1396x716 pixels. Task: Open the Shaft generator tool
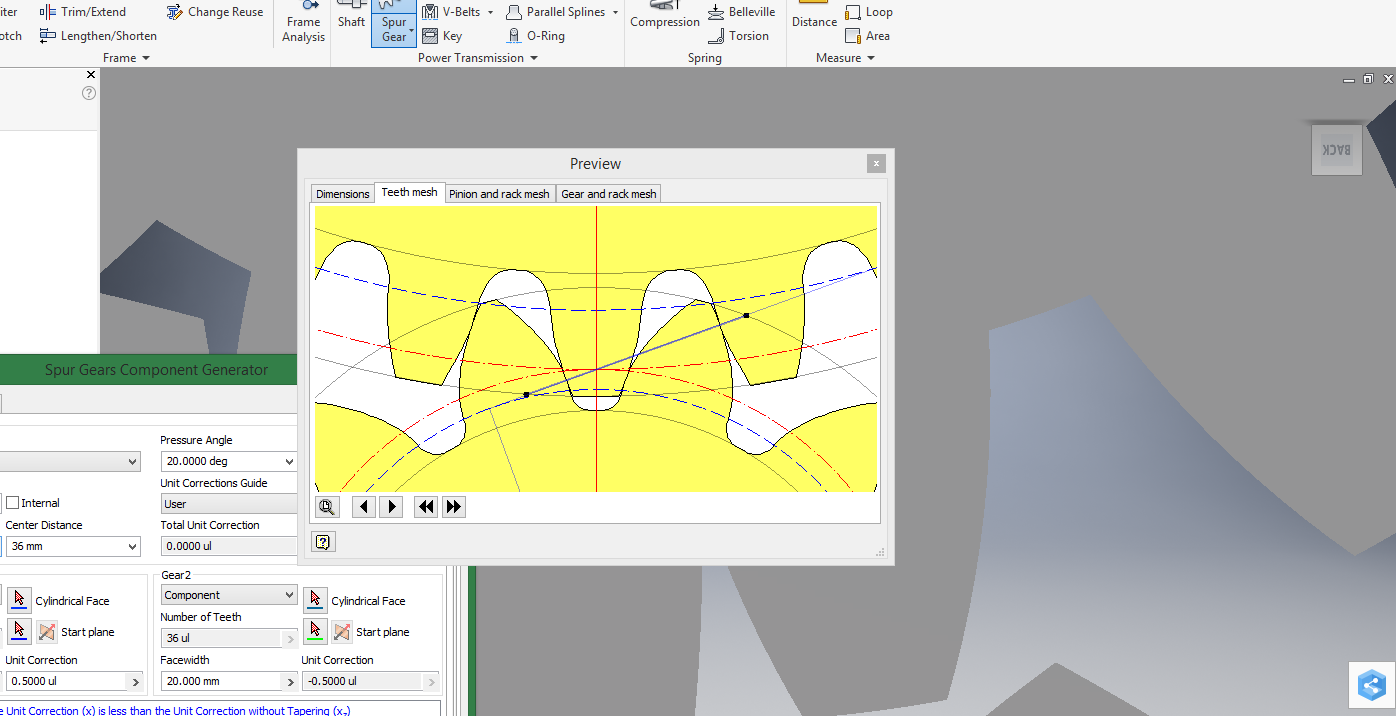pyautogui.click(x=351, y=22)
